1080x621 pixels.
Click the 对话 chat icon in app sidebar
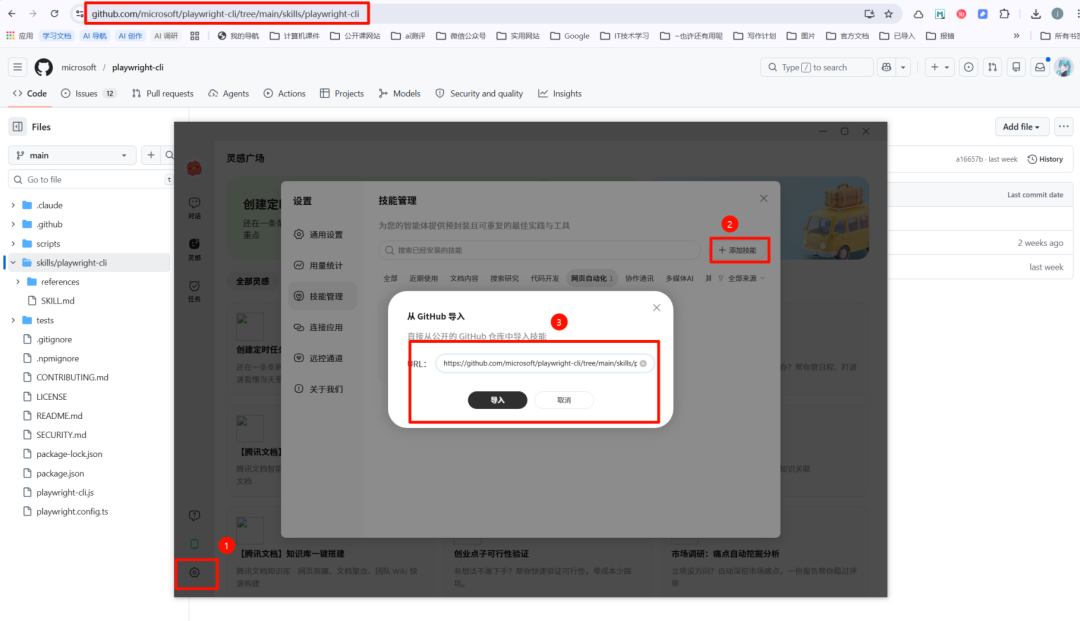tap(194, 208)
